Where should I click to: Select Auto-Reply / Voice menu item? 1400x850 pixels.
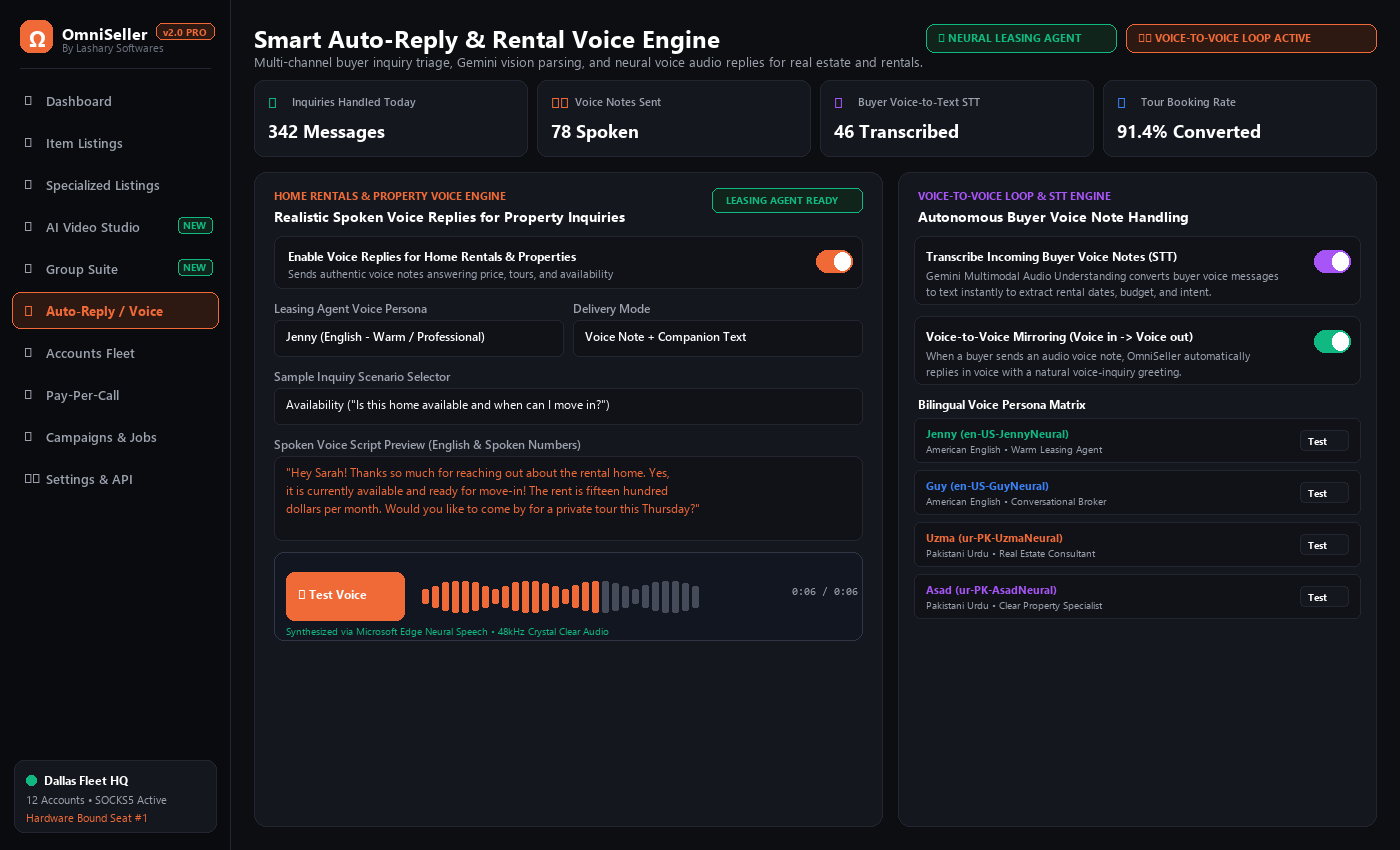[115, 311]
